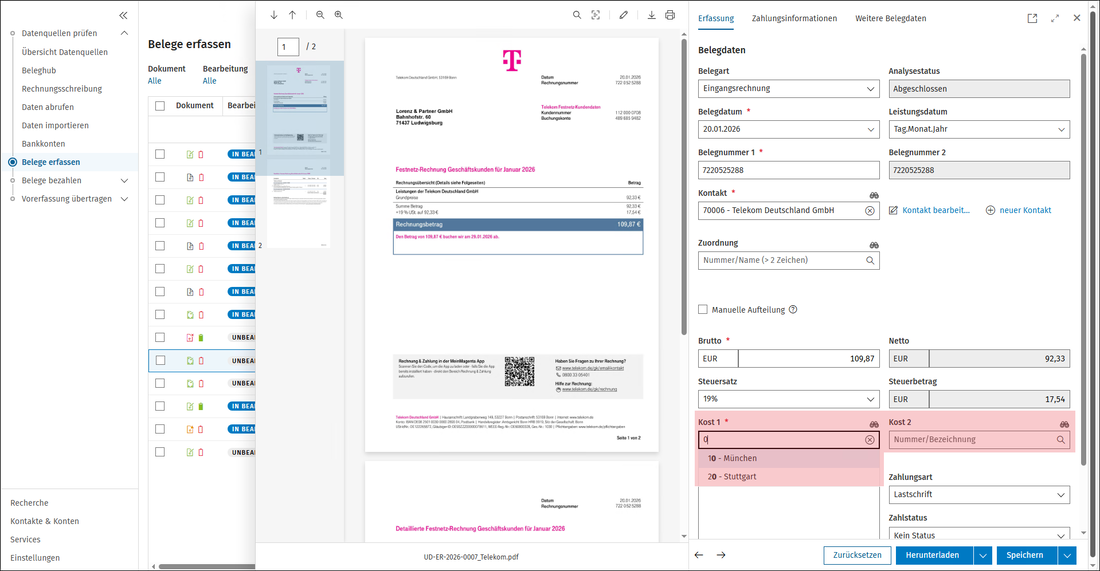Screen dimensions: 1100x571
Task: Go to next page arrow in viewer
Action: (274, 15)
